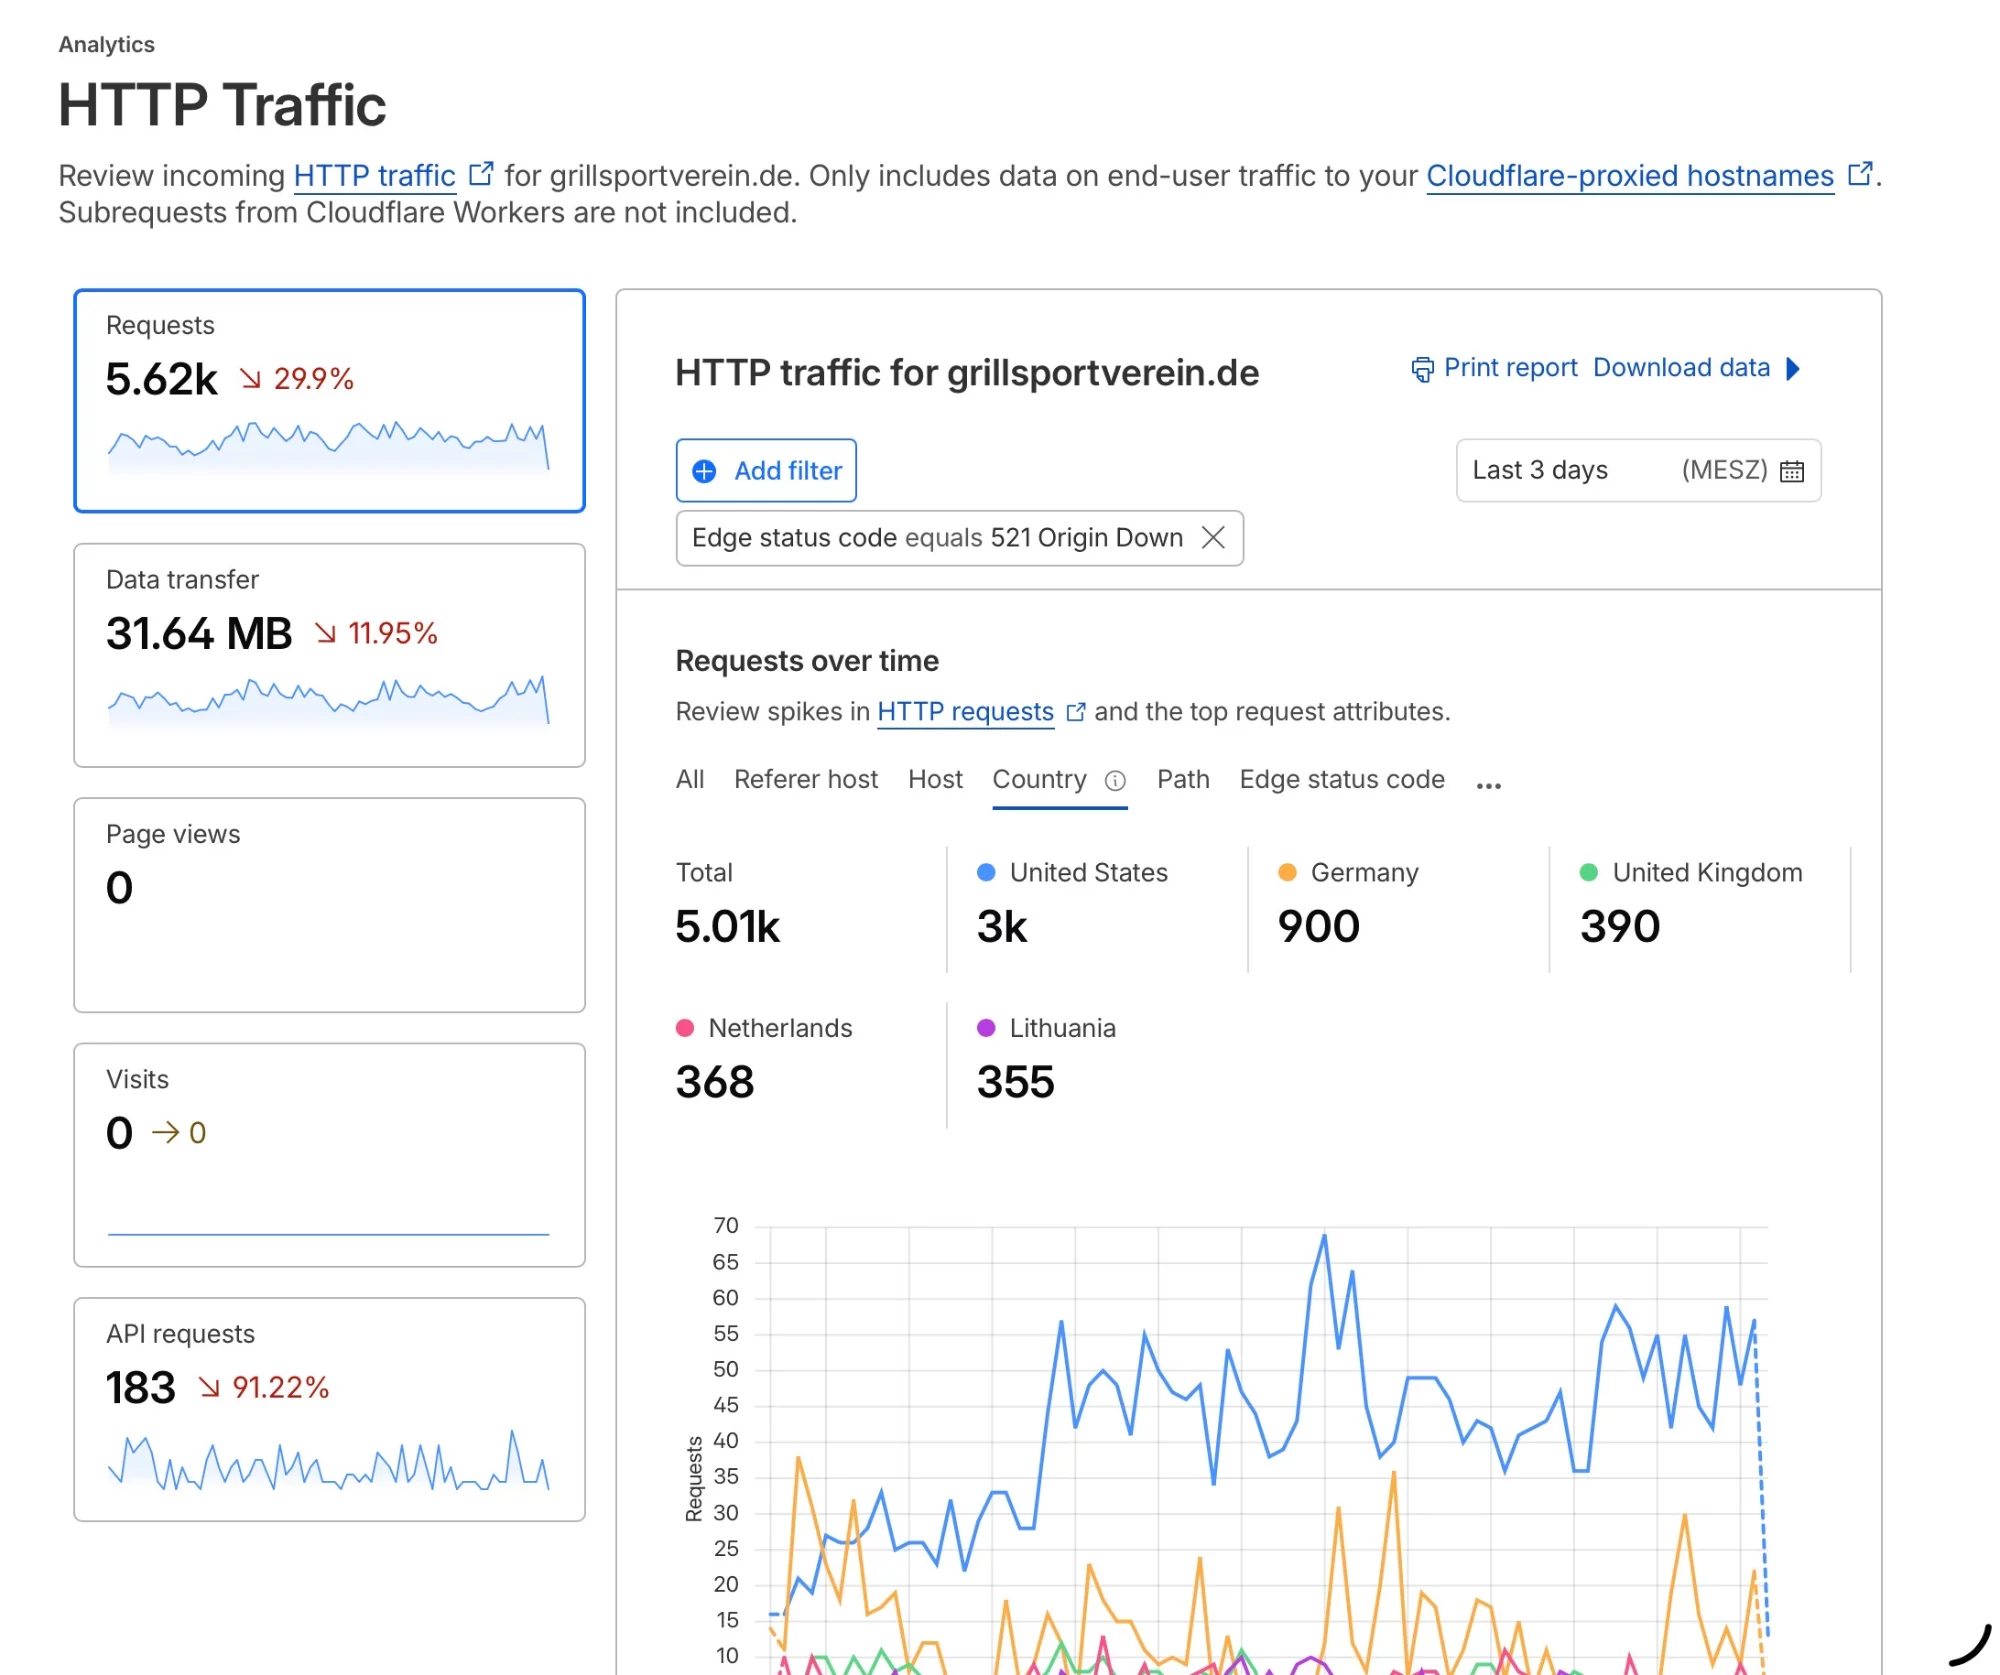Open the Cloudflare-proxied hostnames link
Screen dimensions: 2000x1675
(1630, 175)
